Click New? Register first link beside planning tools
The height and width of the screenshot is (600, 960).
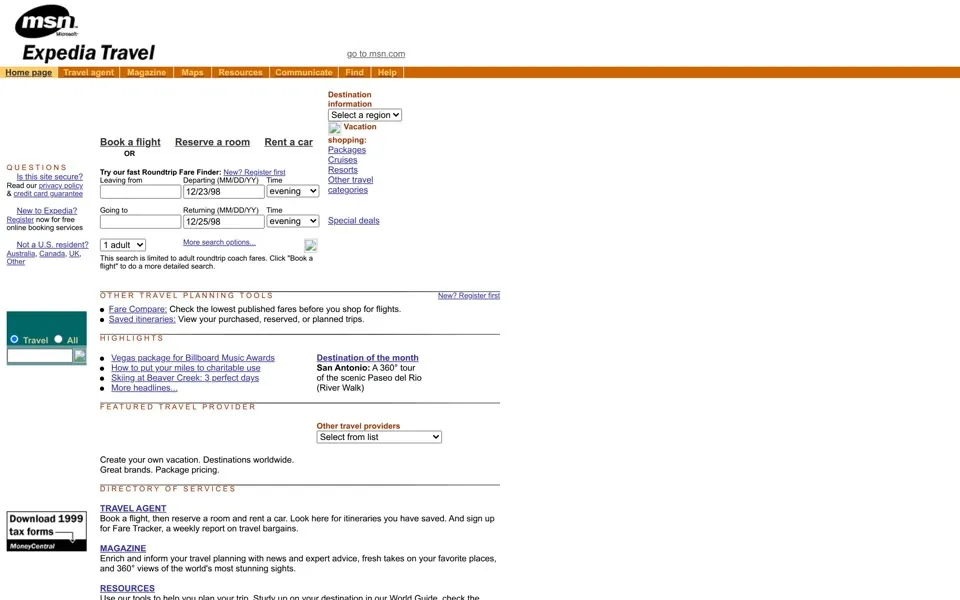(x=469, y=296)
